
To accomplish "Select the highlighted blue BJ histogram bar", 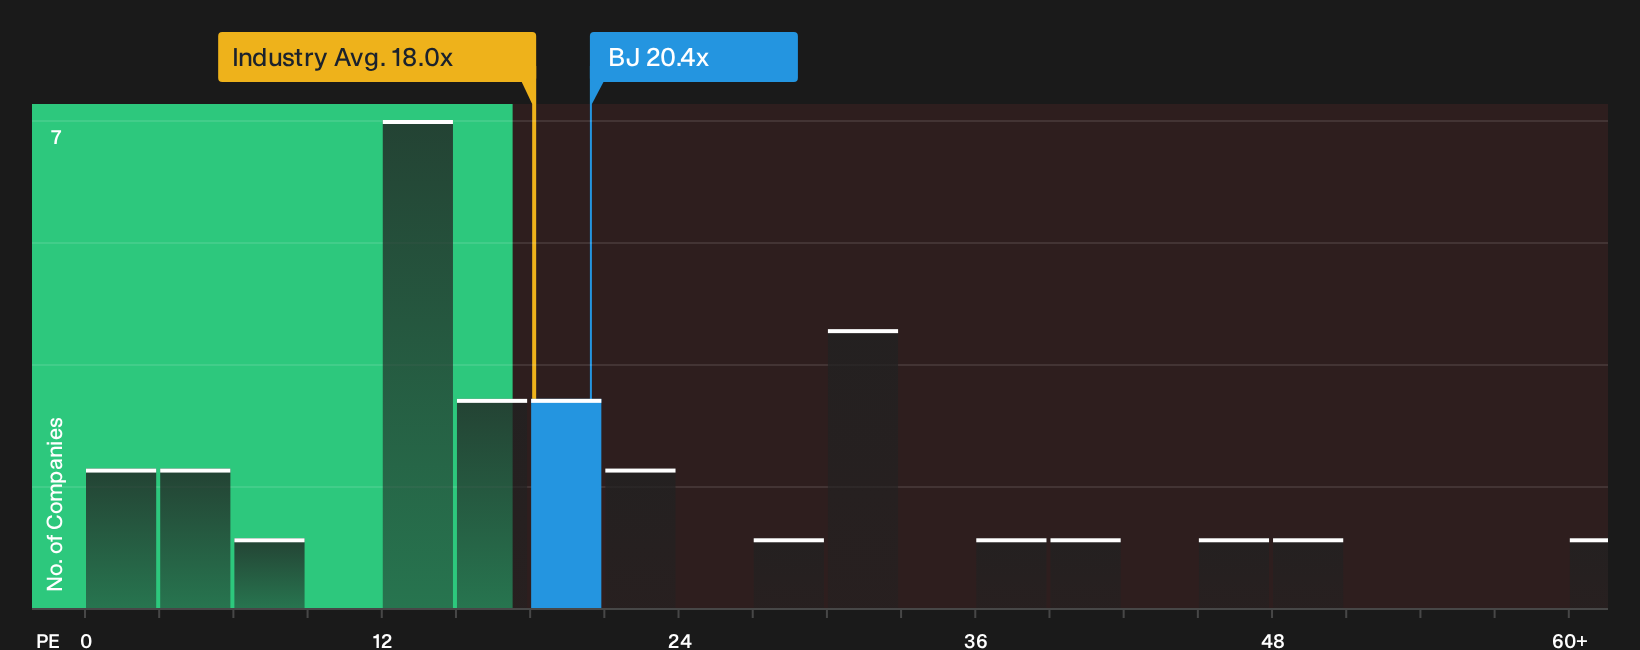I will 566,504.
